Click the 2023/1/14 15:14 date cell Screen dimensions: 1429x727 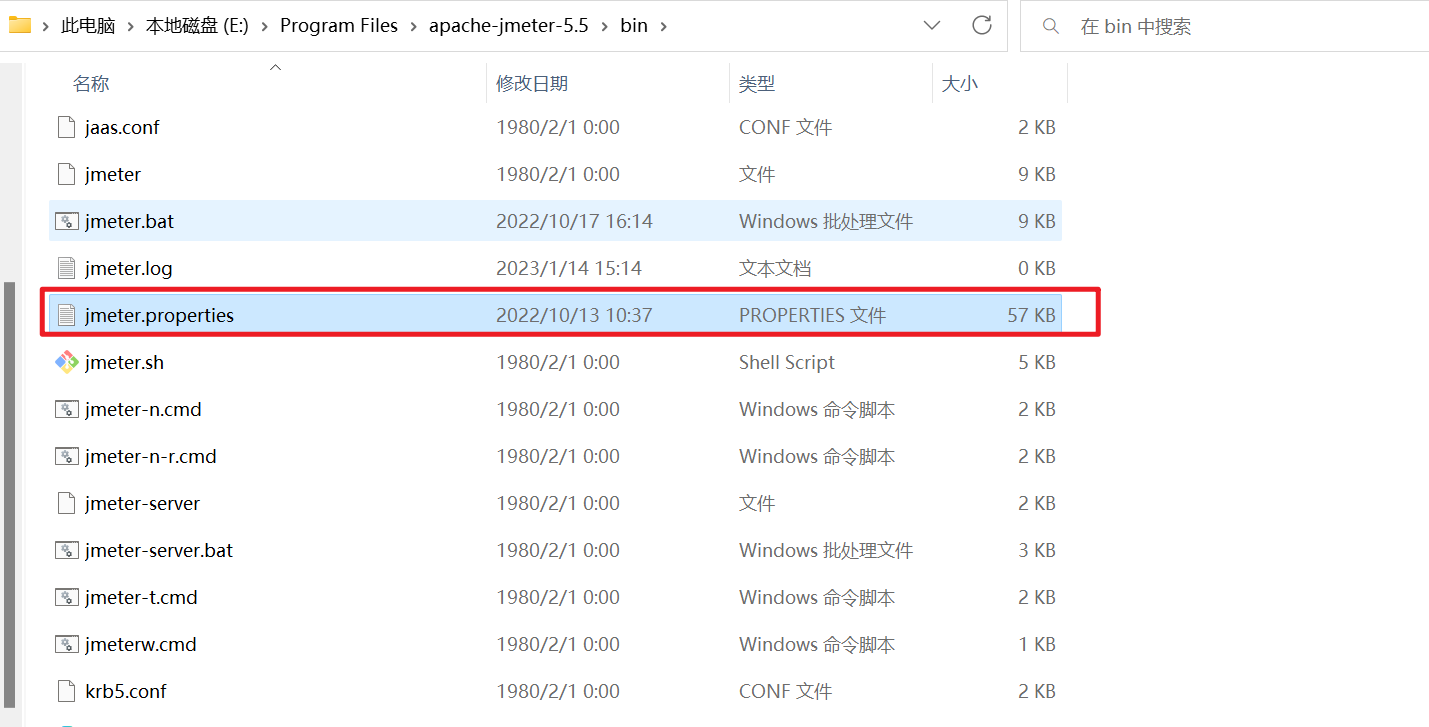point(569,268)
